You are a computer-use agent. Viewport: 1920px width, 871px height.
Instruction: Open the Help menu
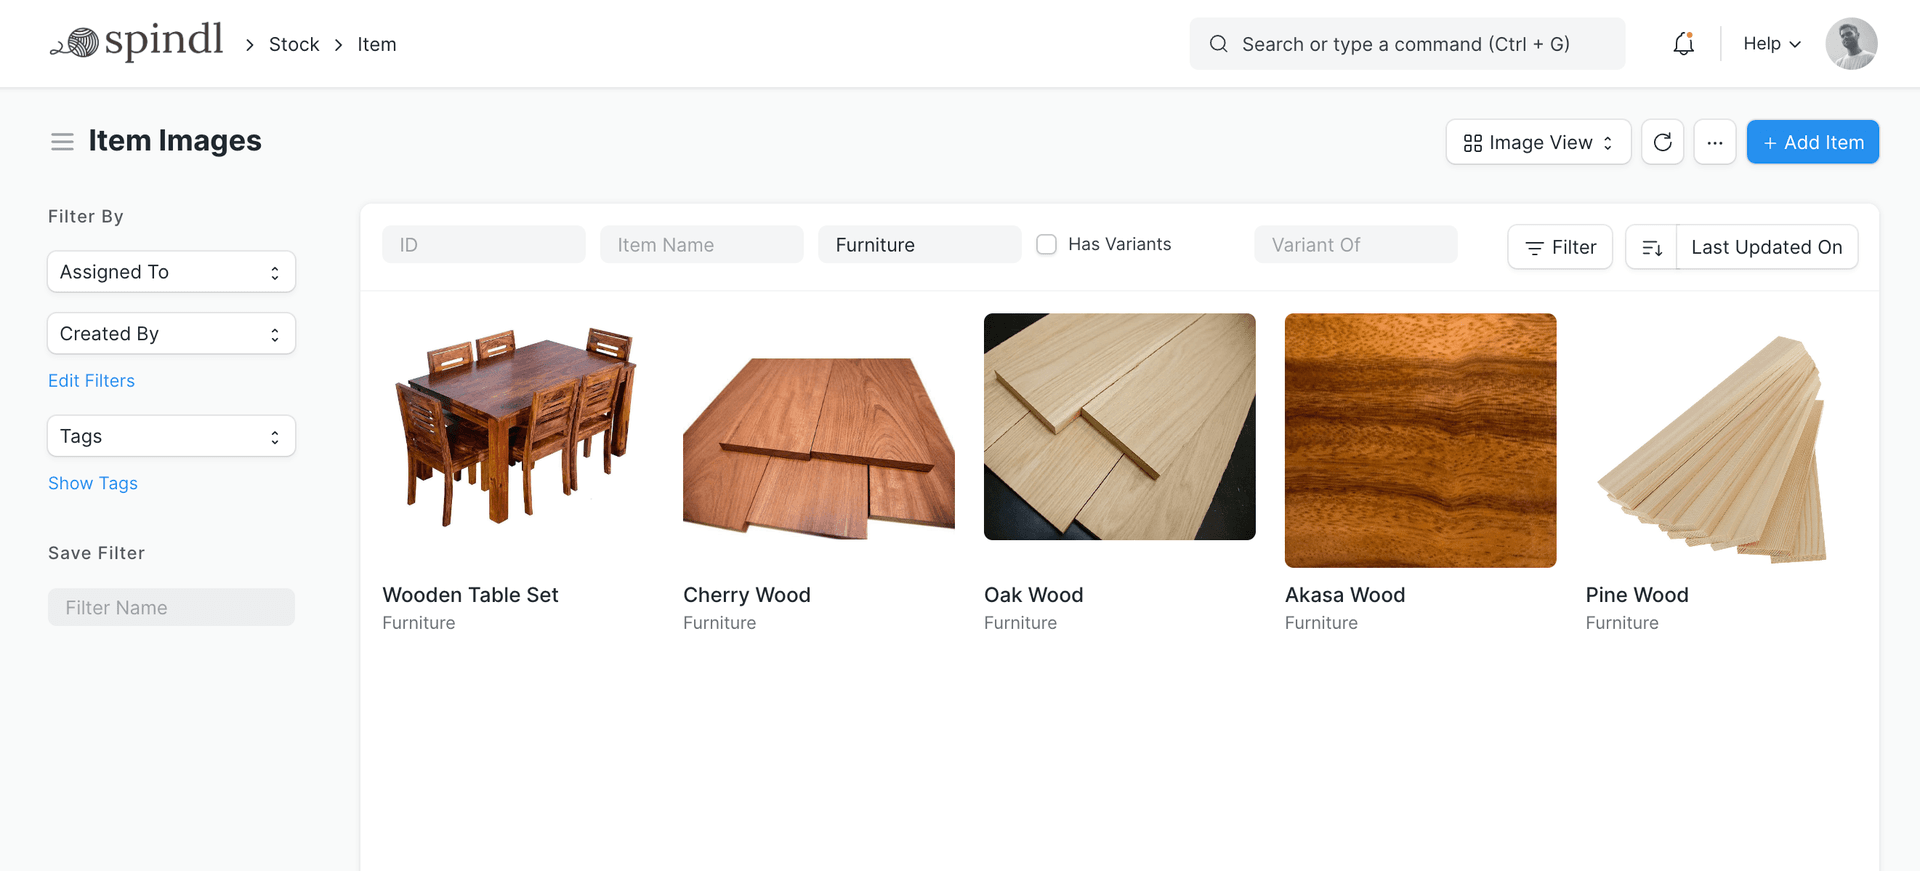point(1771,44)
